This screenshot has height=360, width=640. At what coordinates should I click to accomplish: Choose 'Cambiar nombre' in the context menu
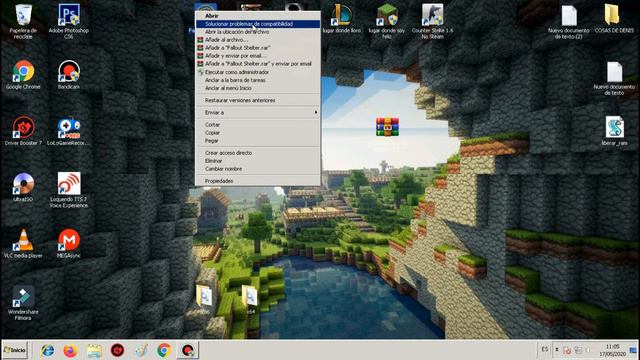tap(258, 169)
